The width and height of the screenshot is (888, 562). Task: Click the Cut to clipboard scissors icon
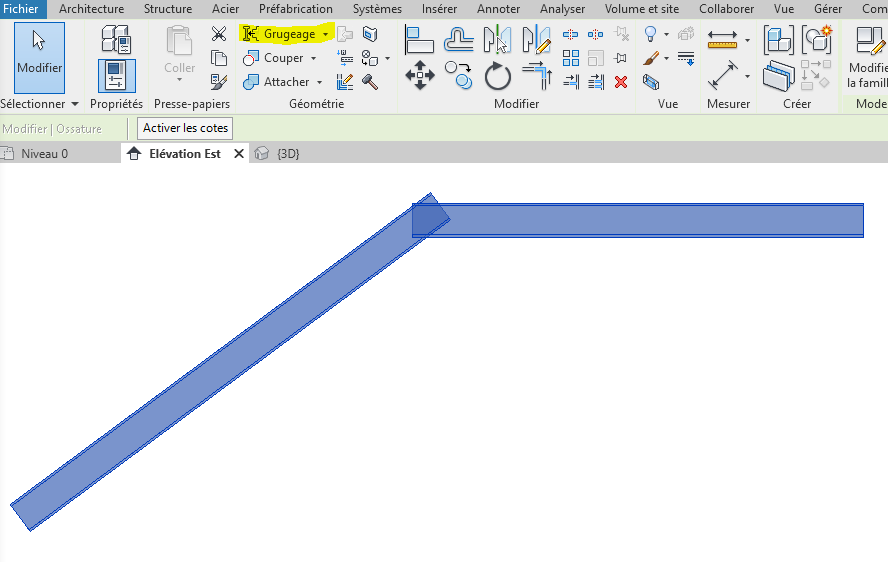click(x=219, y=34)
